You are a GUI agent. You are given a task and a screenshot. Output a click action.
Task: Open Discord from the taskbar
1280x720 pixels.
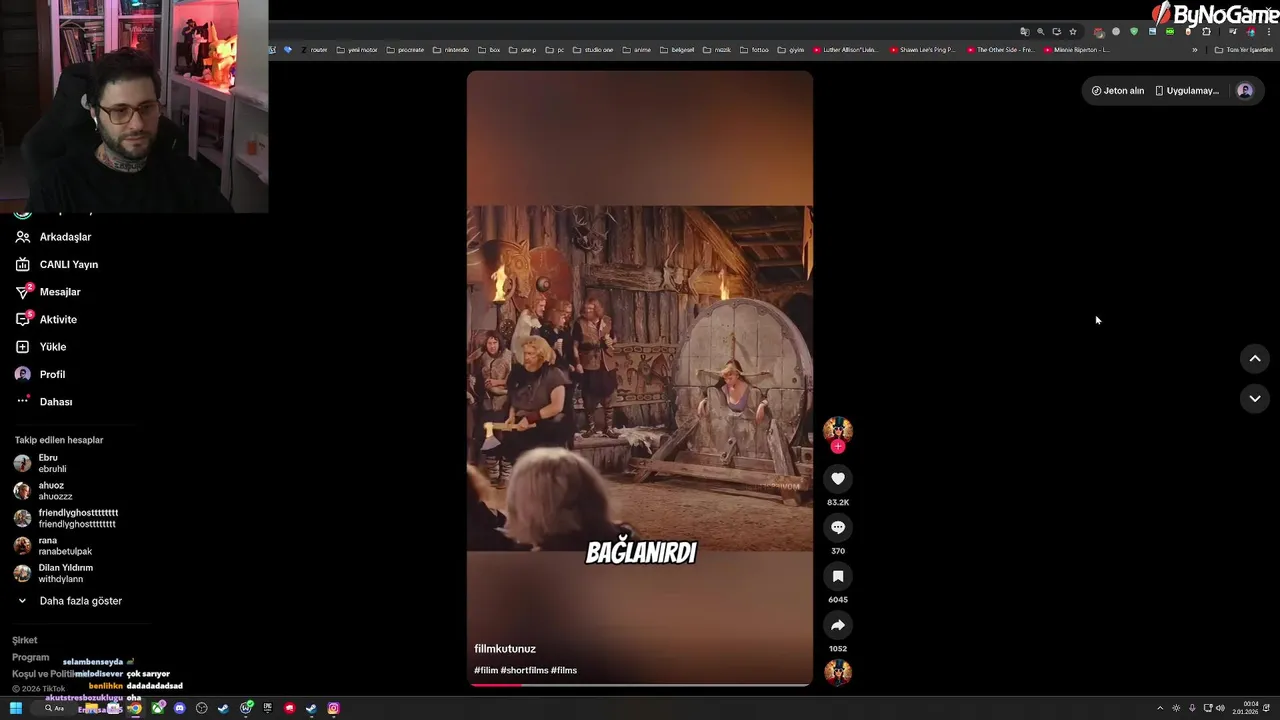[180, 708]
